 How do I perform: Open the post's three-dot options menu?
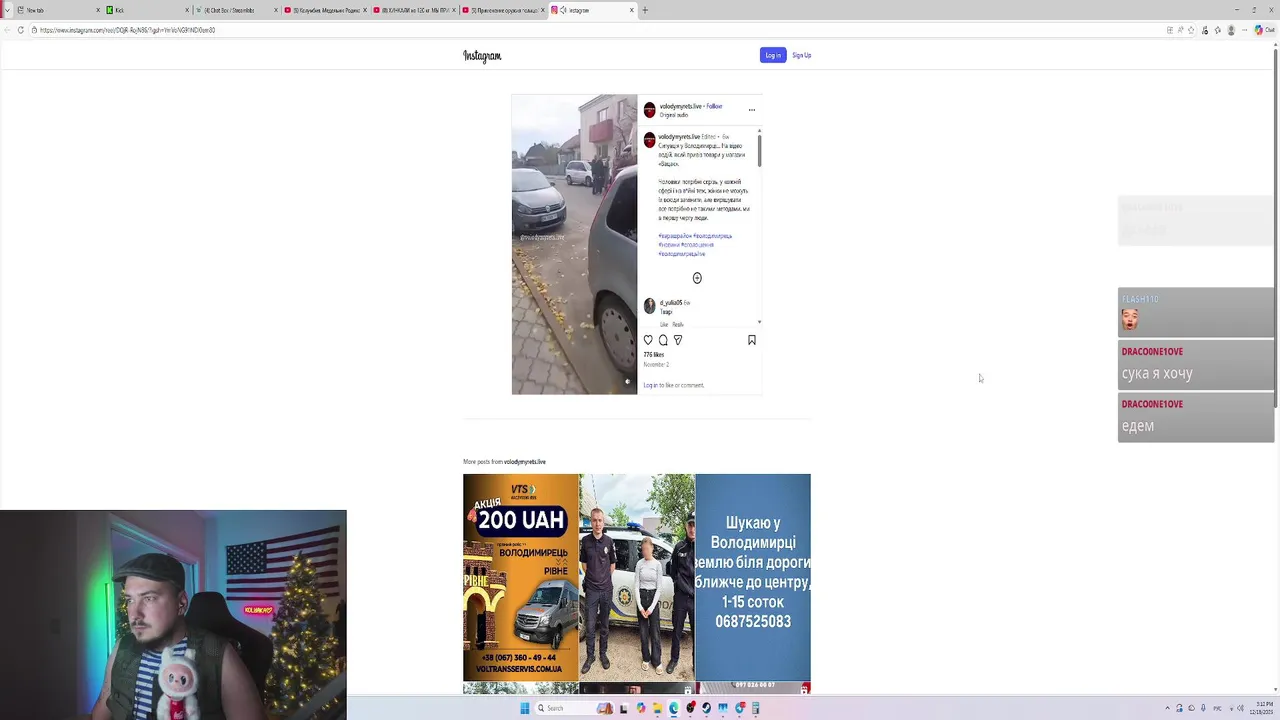752,110
